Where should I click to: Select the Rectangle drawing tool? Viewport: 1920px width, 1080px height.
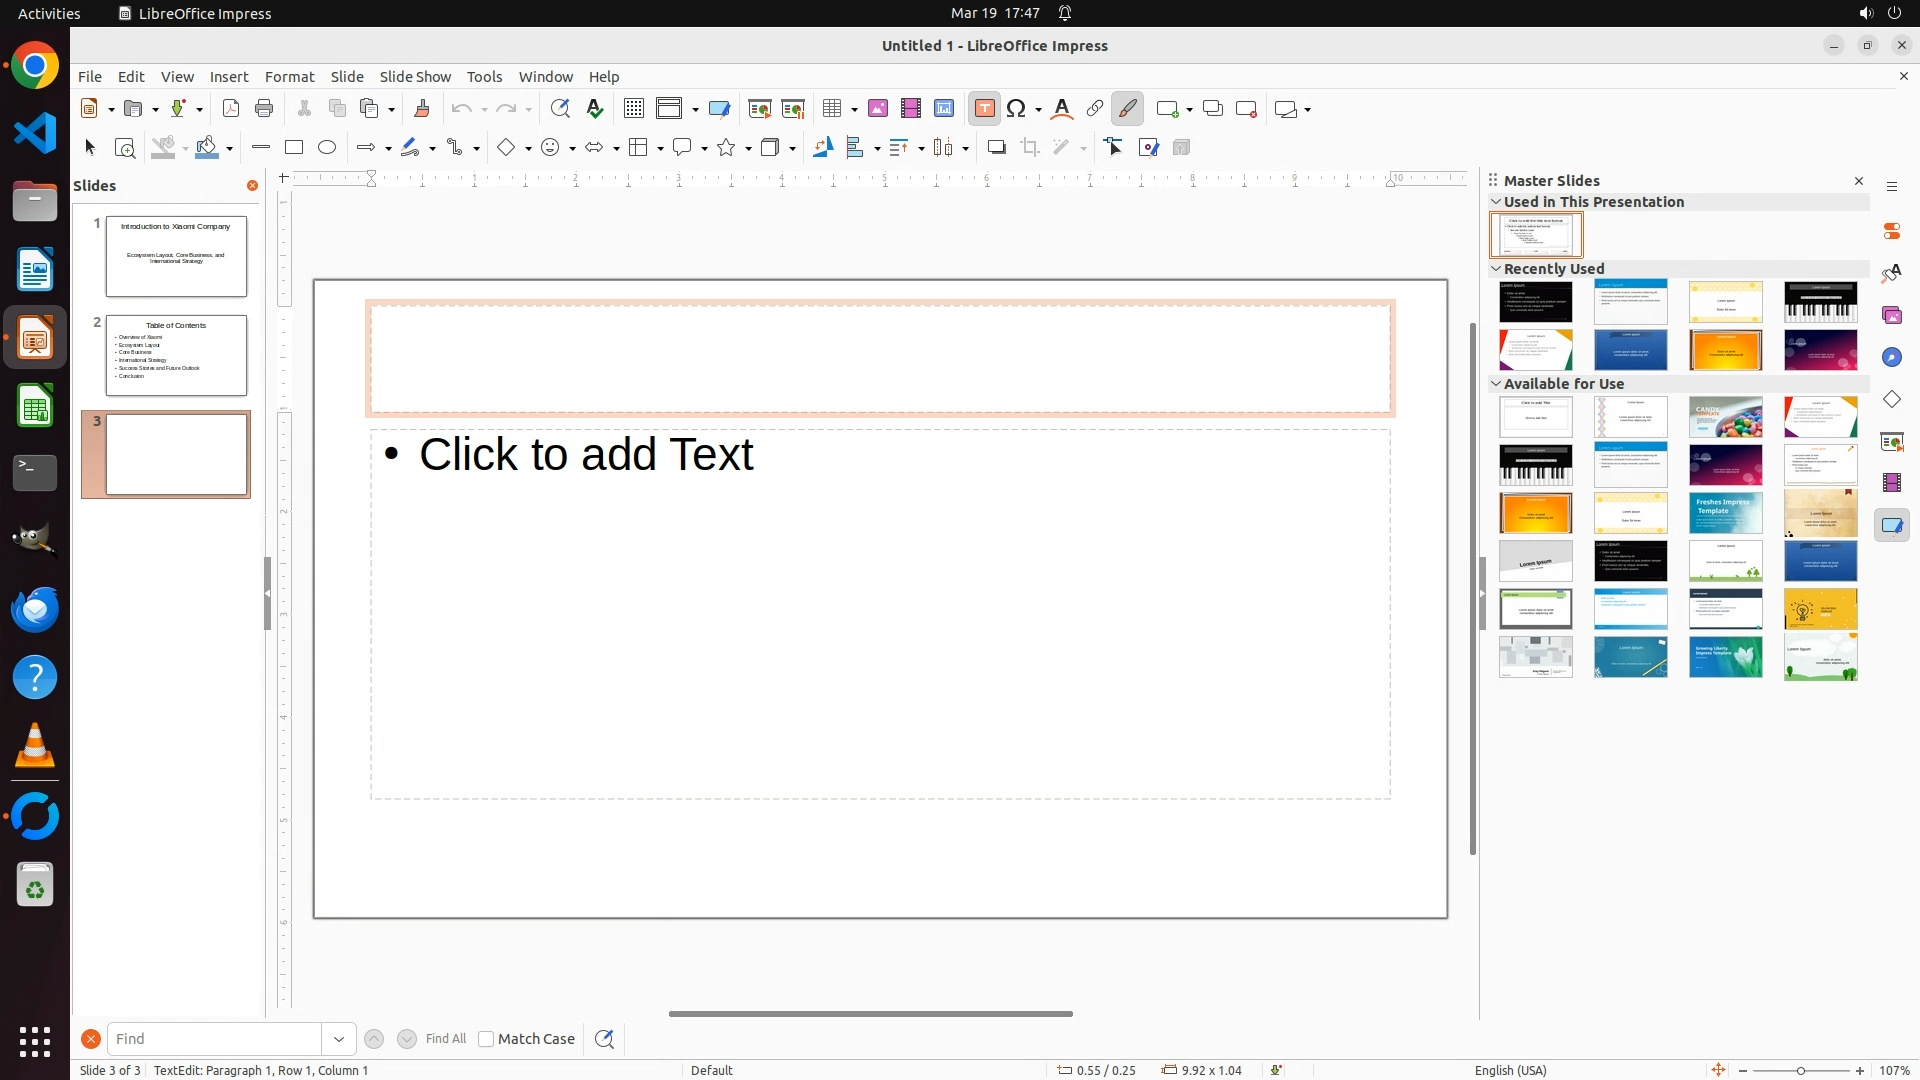pos(294,148)
